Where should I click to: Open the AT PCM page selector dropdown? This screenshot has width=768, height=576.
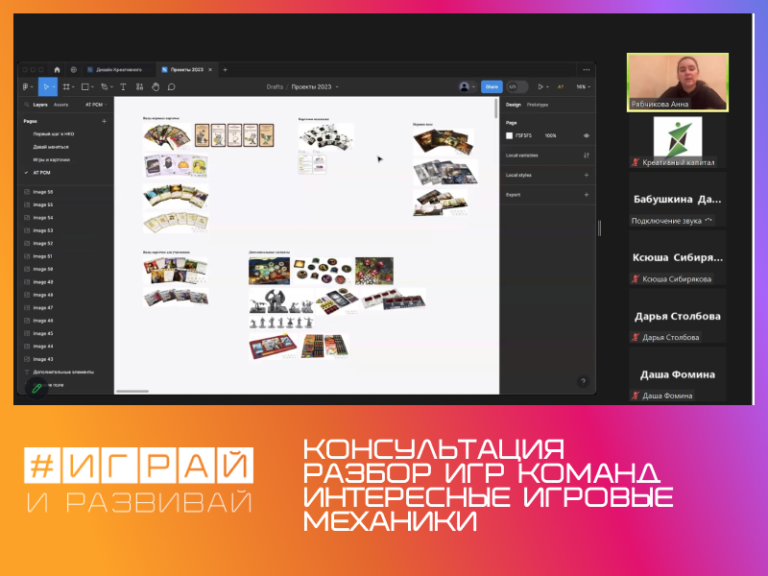(96, 104)
